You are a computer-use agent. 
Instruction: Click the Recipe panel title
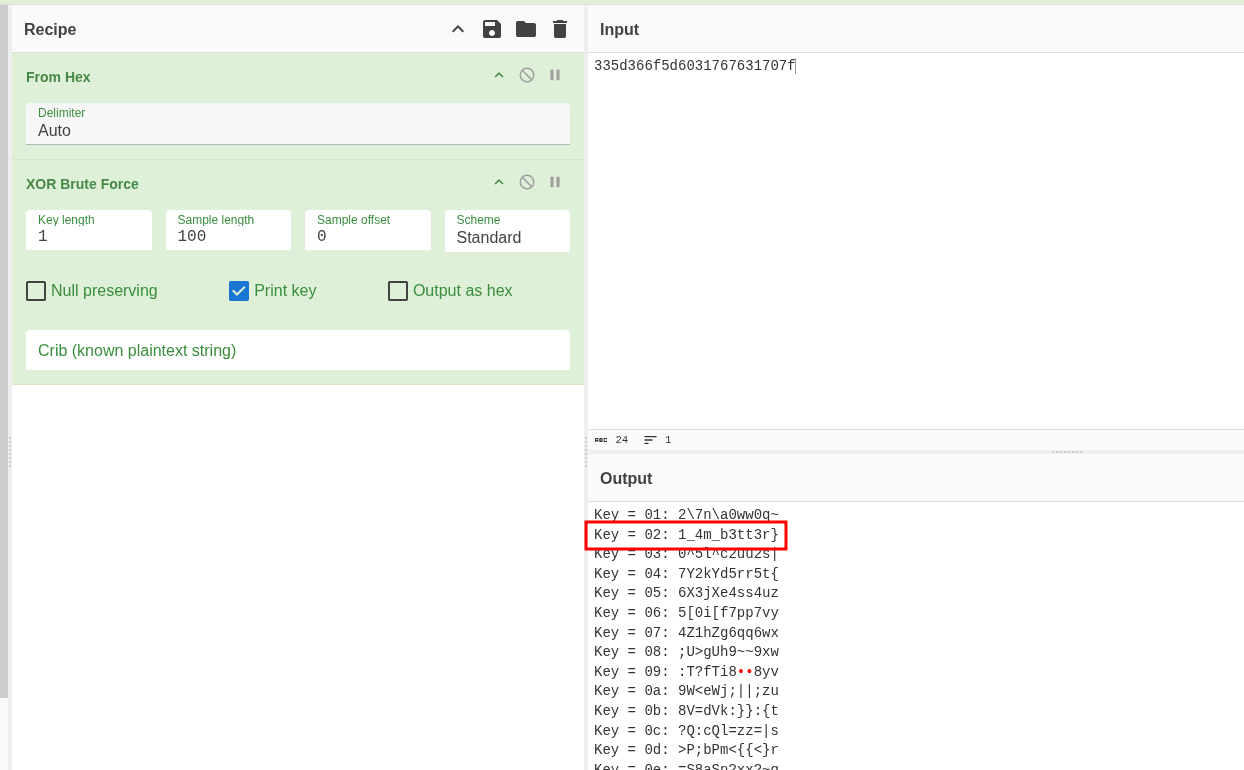point(50,30)
